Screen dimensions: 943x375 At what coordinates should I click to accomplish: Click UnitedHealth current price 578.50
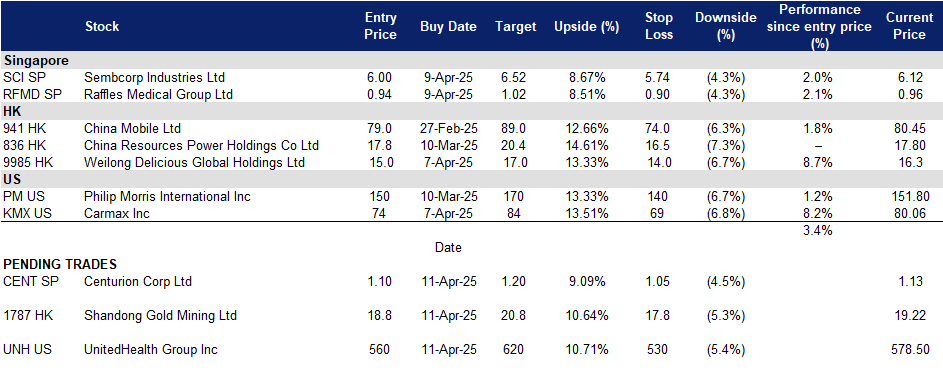click(x=910, y=350)
